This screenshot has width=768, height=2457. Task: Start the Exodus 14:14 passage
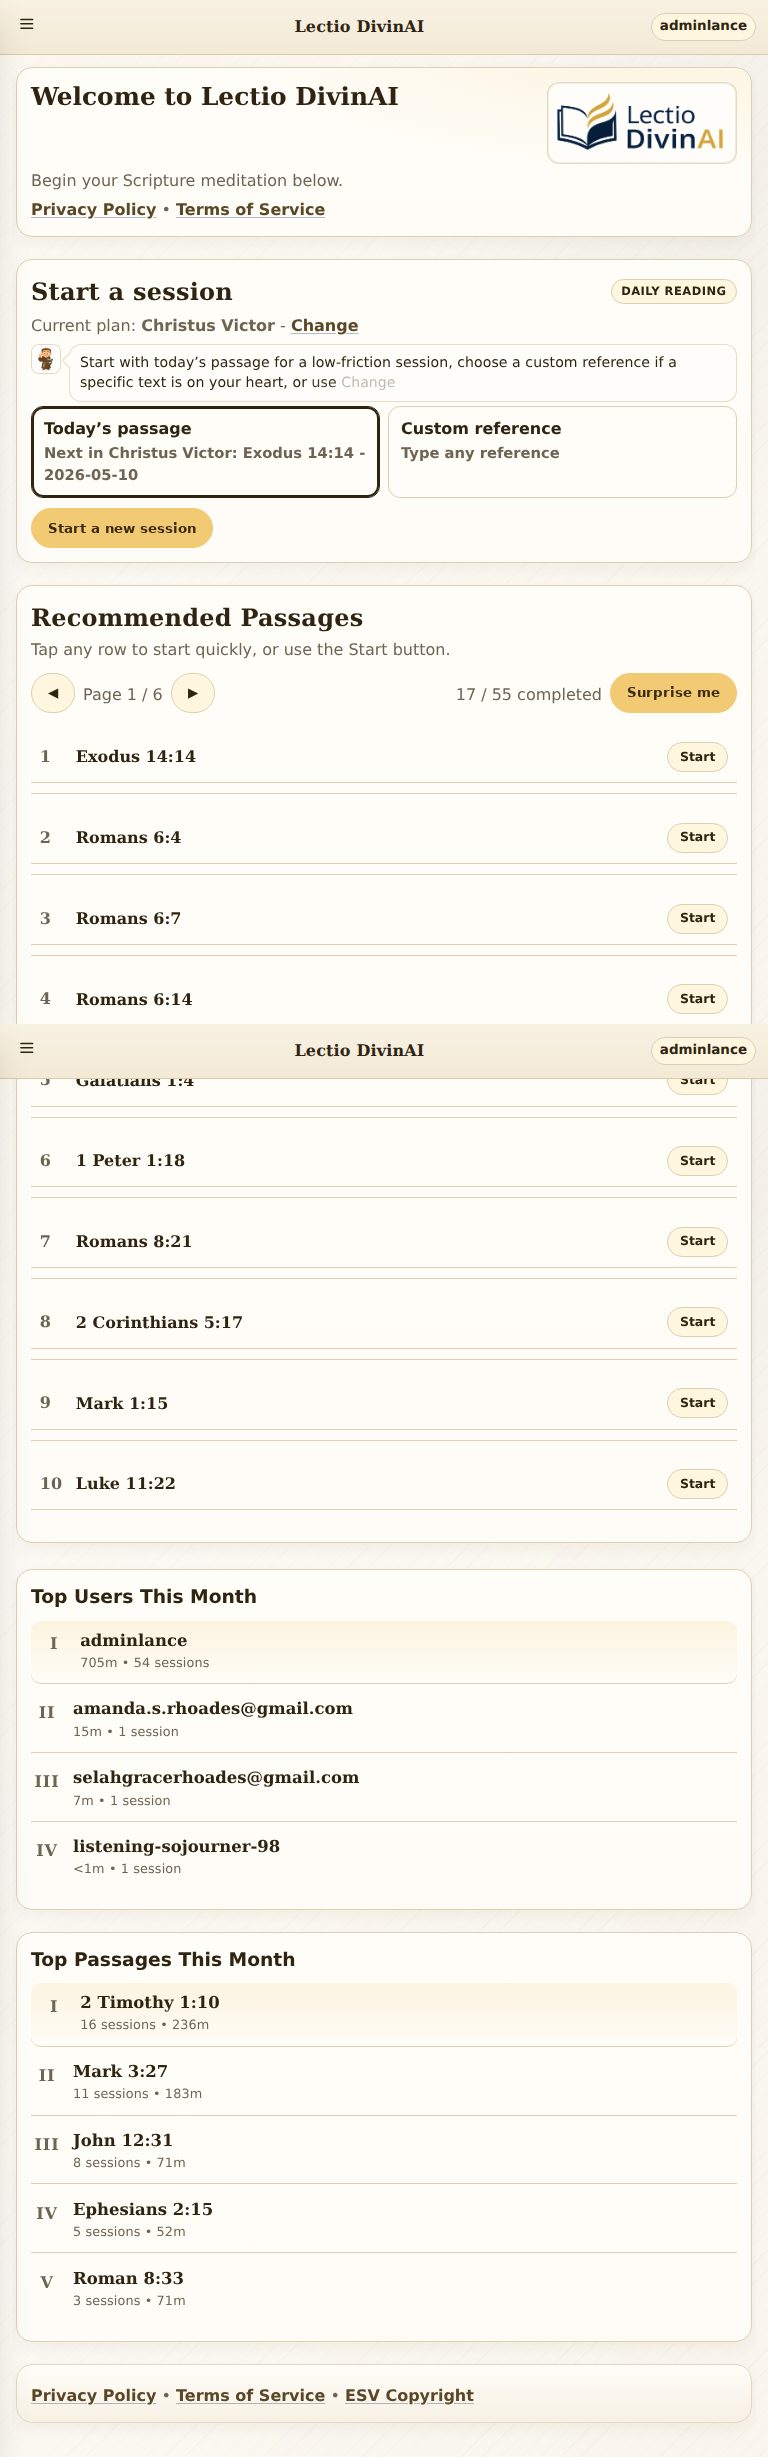point(697,757)
